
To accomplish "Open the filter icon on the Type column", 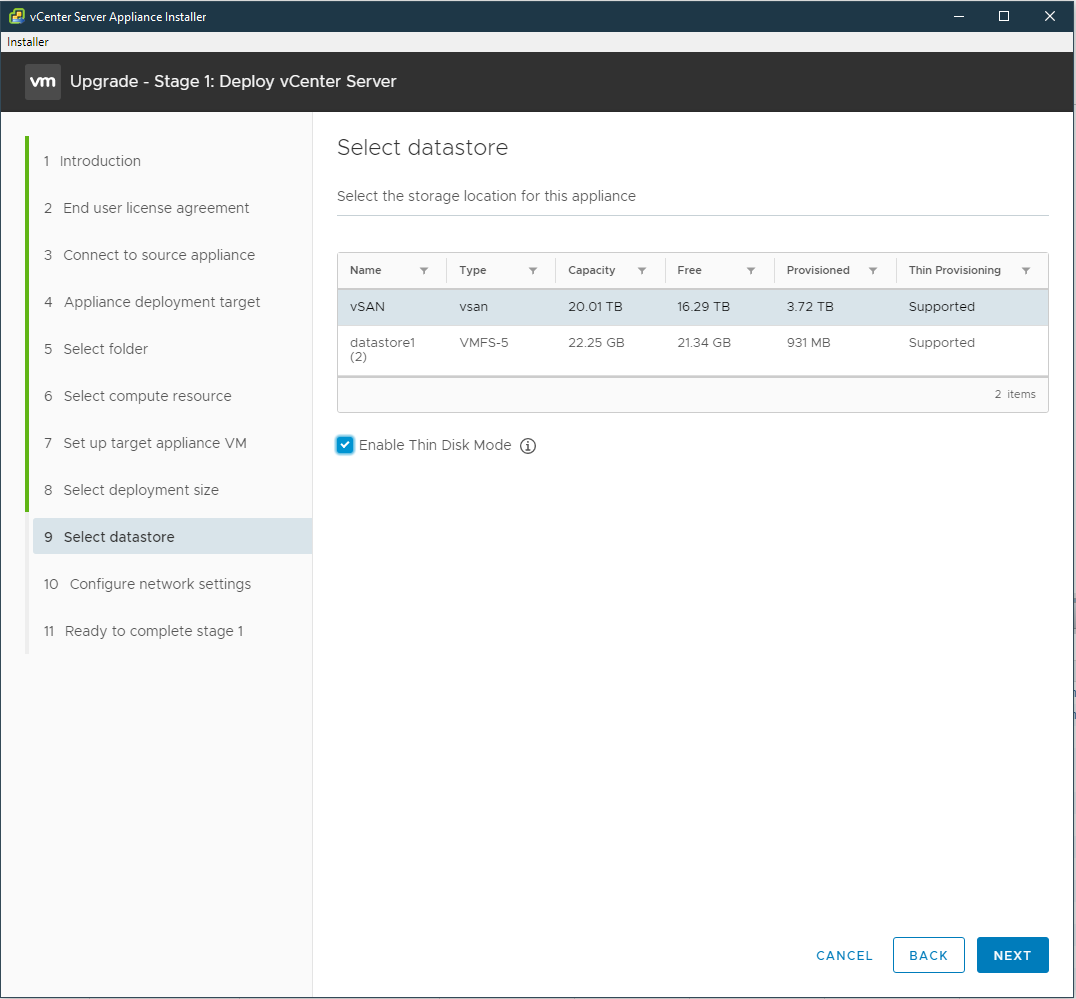I will click(x=533, y=270).
